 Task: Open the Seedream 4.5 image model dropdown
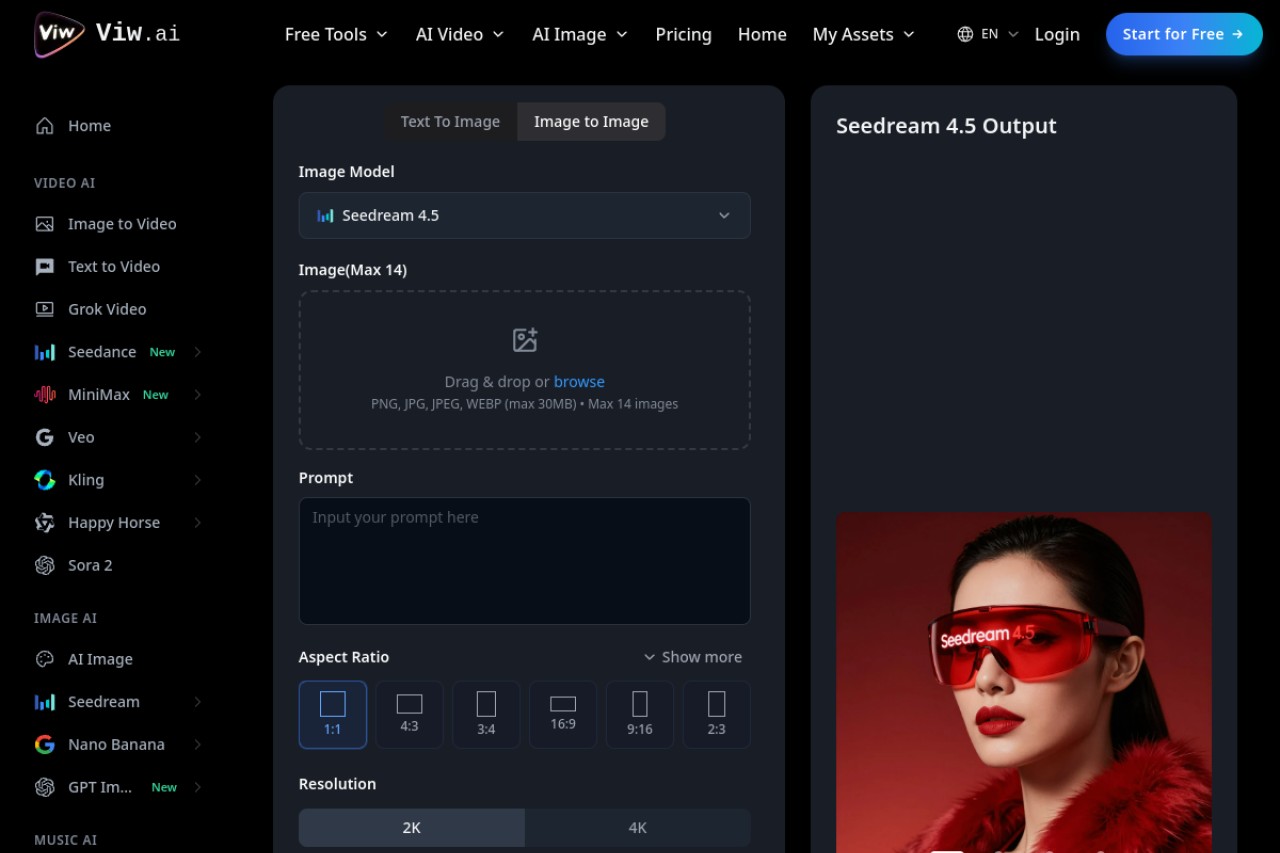pos(525,215)
